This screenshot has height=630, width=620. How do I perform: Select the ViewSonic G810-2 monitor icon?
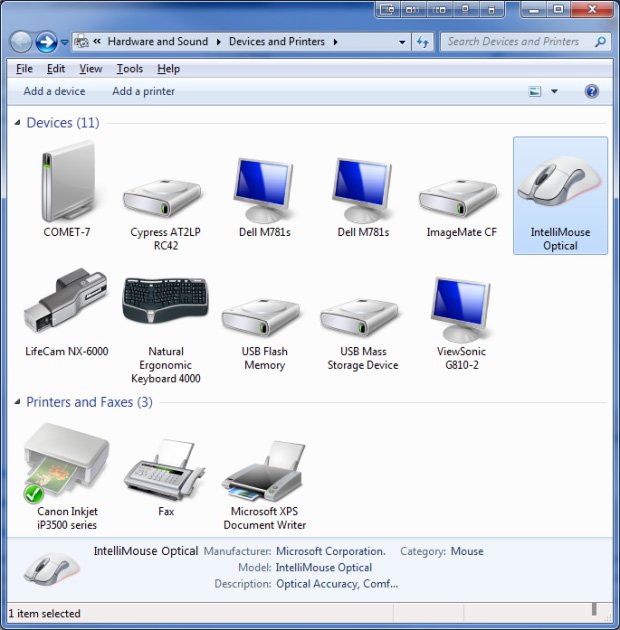coord(461,309)
